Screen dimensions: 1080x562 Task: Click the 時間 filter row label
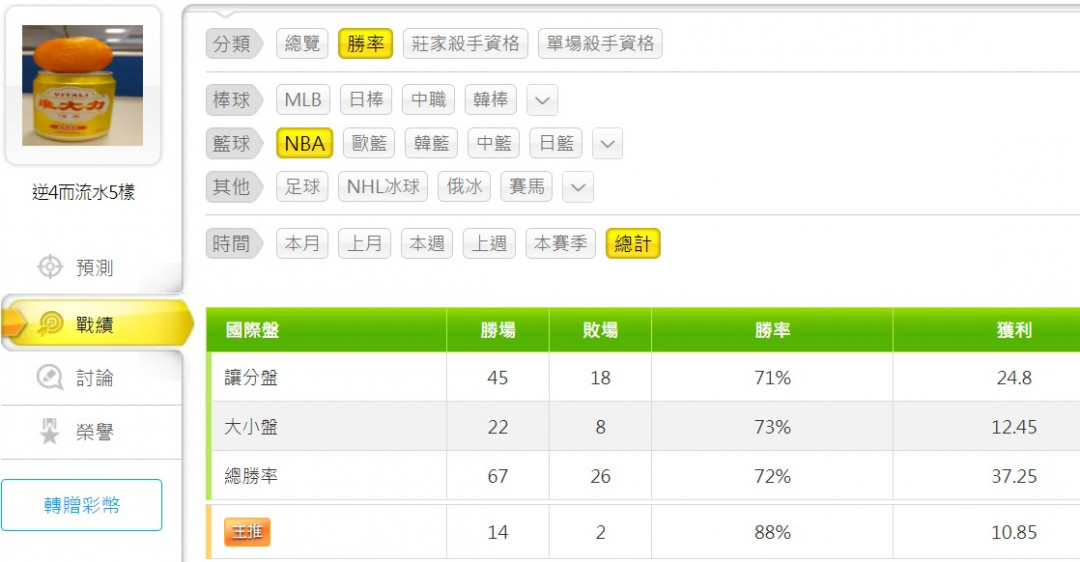233,244
